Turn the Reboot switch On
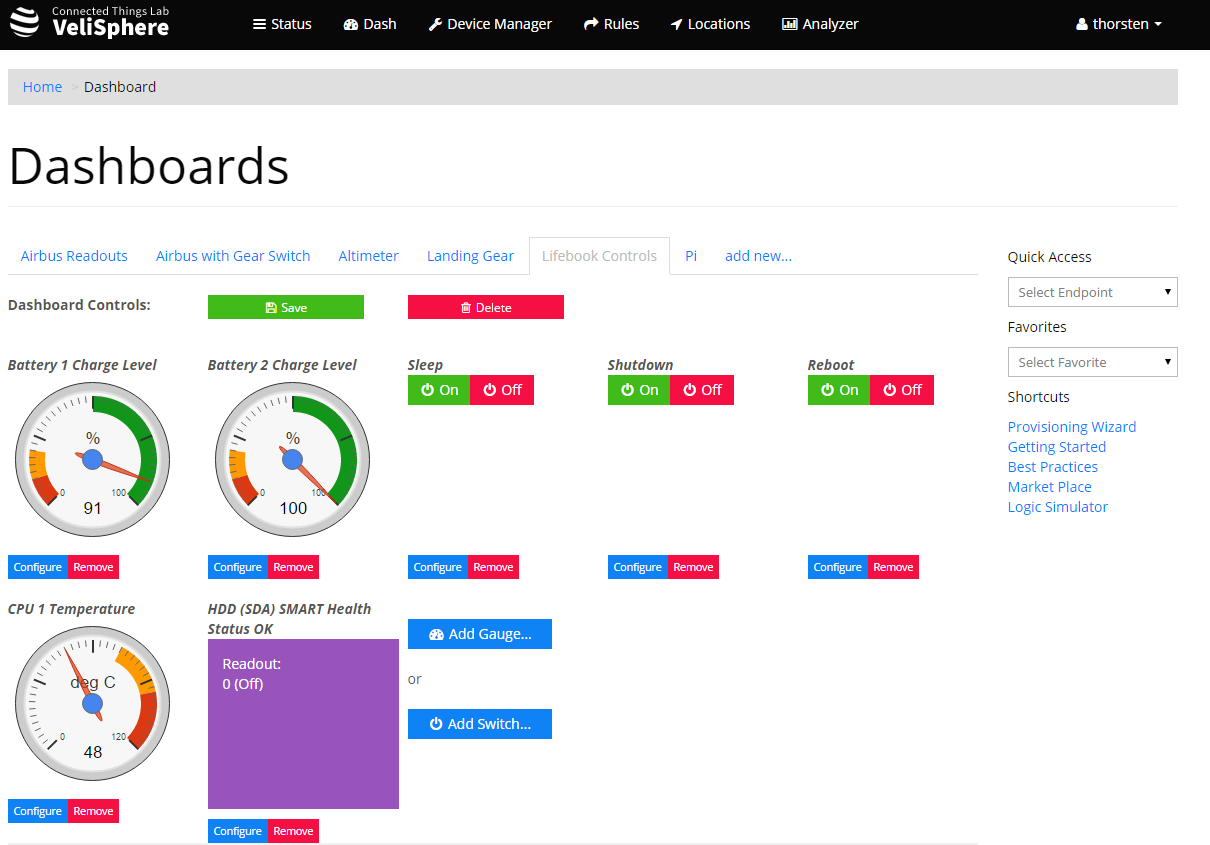The width and height of the screenshot is (1210, 845). [838, 389]
